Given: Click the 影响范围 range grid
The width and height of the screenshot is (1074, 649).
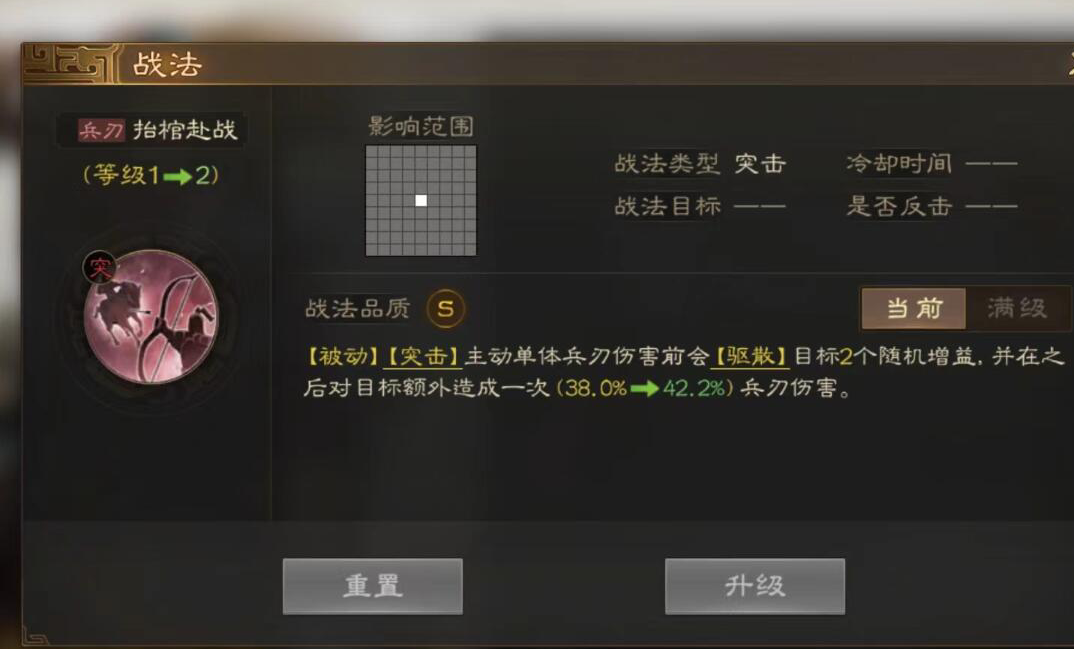Looking at the screenshot, I should (421, 201).
